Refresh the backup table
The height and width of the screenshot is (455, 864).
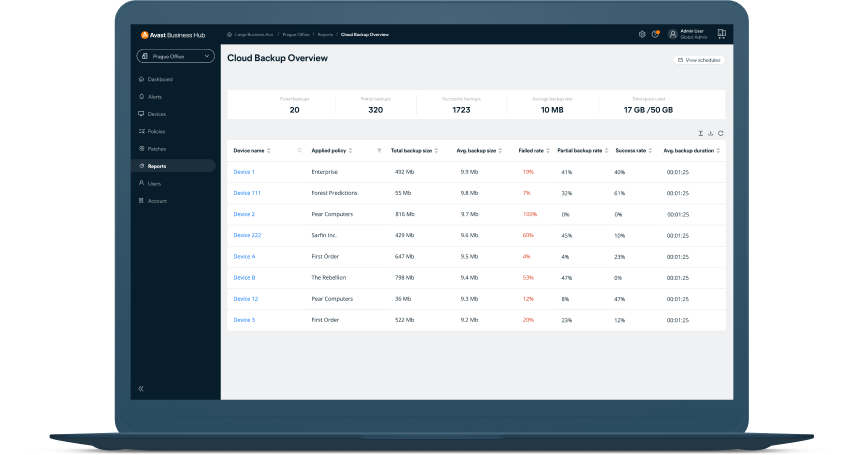(x=720, y=133)
